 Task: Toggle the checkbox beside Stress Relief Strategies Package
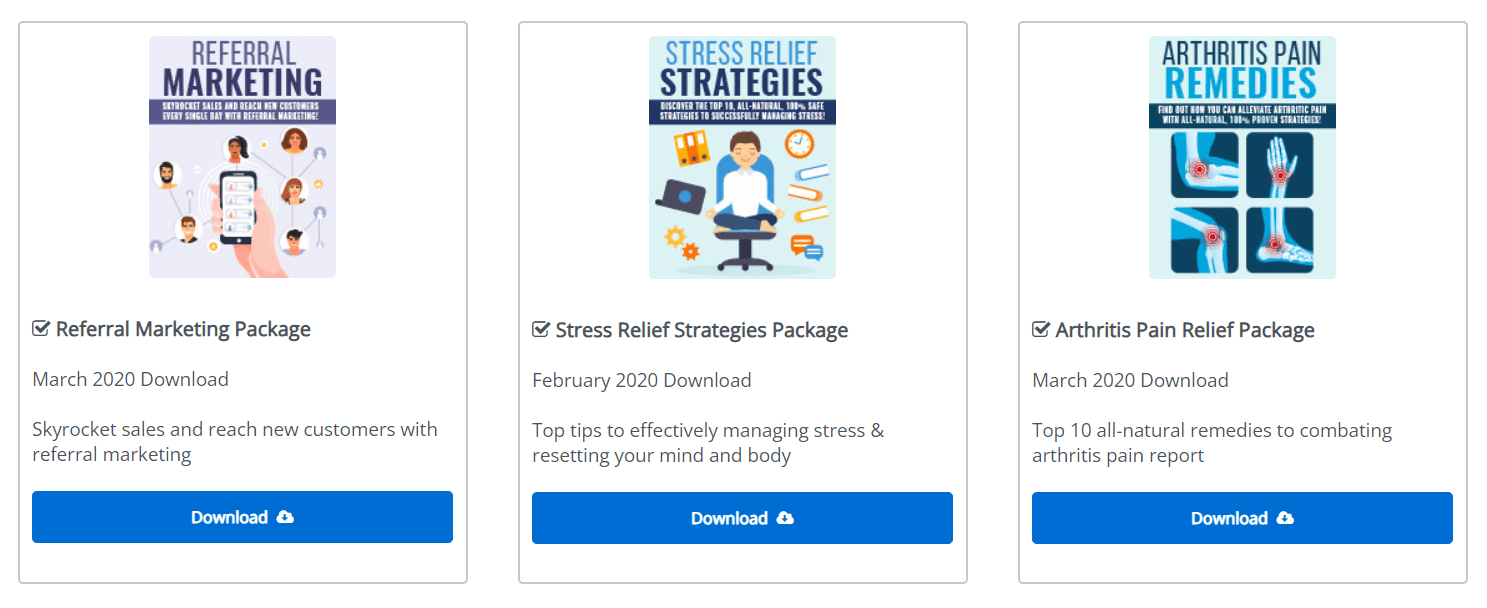(541, 330)
